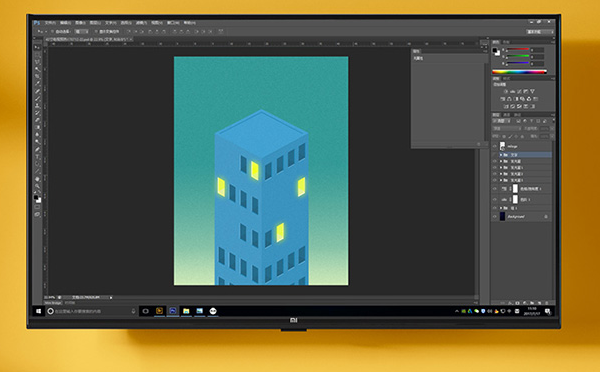Viewport: 600px width, 372px height.
Task: Select the Crop tool
Action: 37,77
